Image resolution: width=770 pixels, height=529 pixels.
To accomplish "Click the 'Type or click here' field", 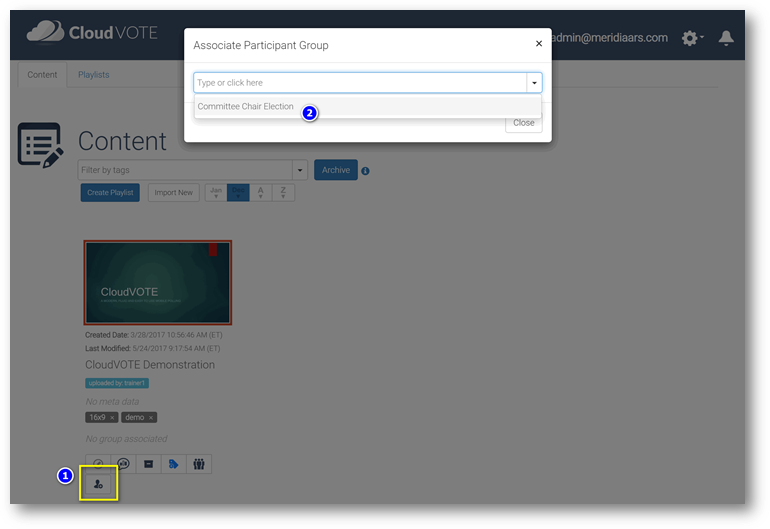I will [x=360, y=83].
